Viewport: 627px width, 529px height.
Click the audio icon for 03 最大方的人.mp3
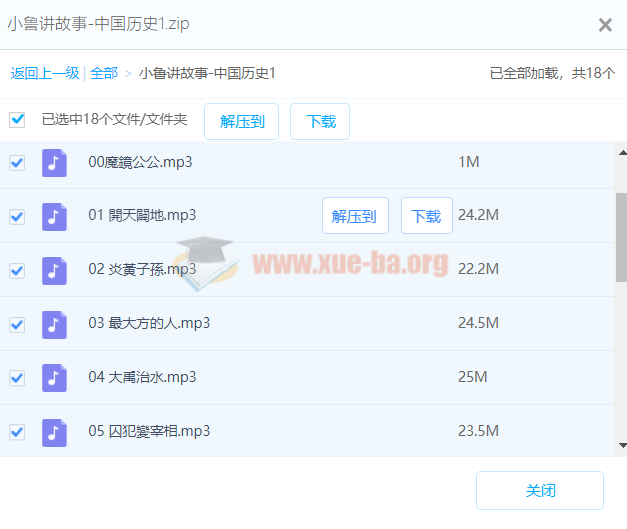click(x=54, y=324)
